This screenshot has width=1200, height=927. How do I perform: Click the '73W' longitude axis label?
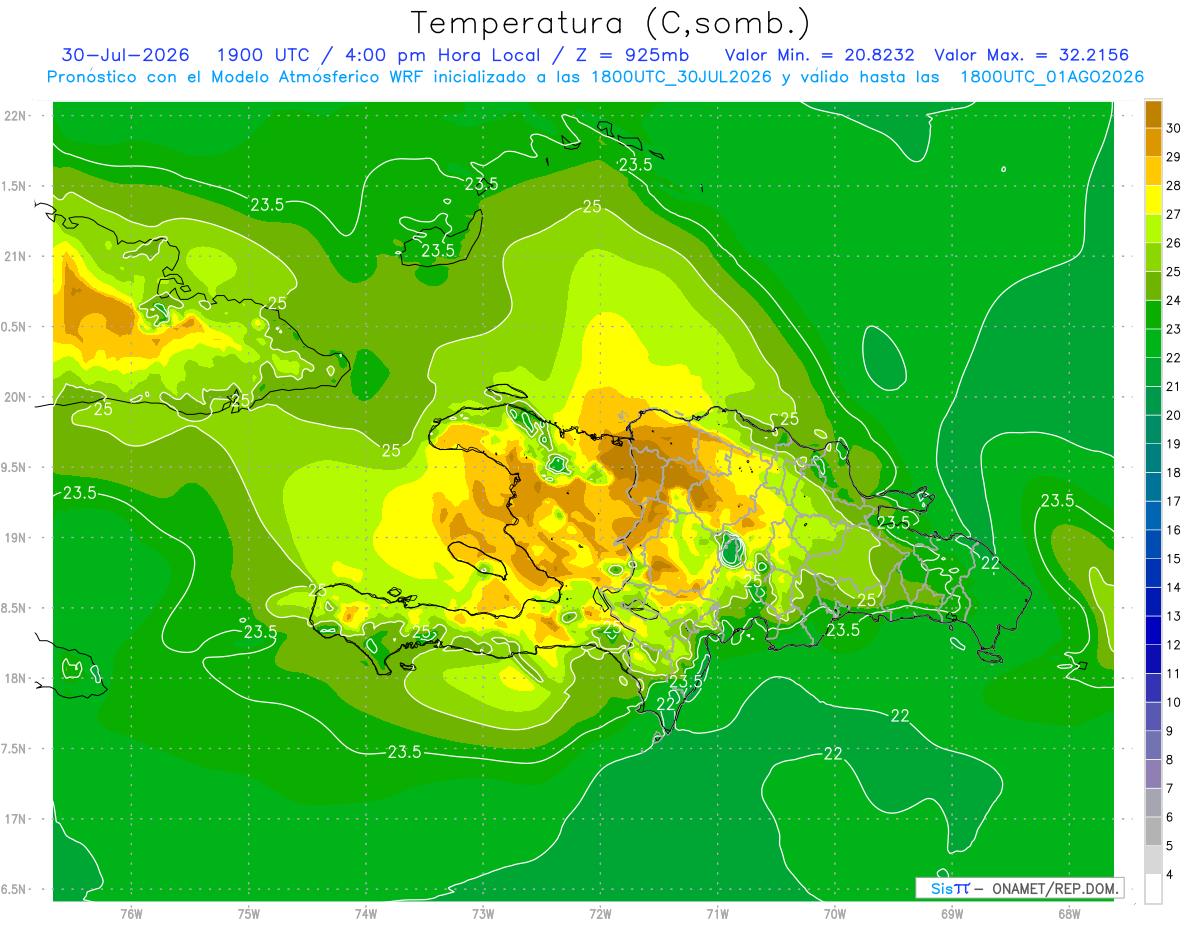[x=483, y=914]
